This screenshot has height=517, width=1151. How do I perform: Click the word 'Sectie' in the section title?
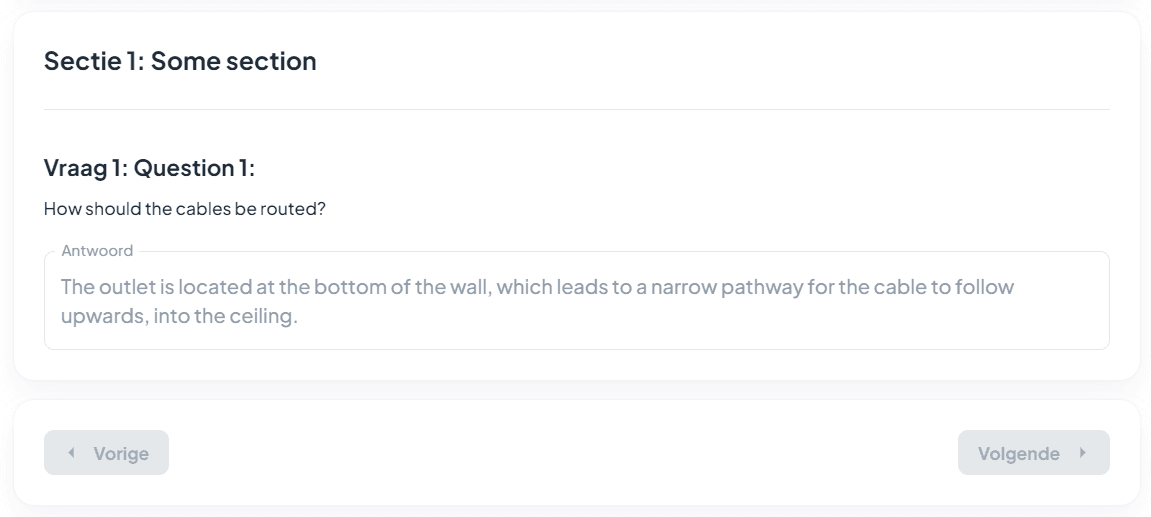pos(78,61)
